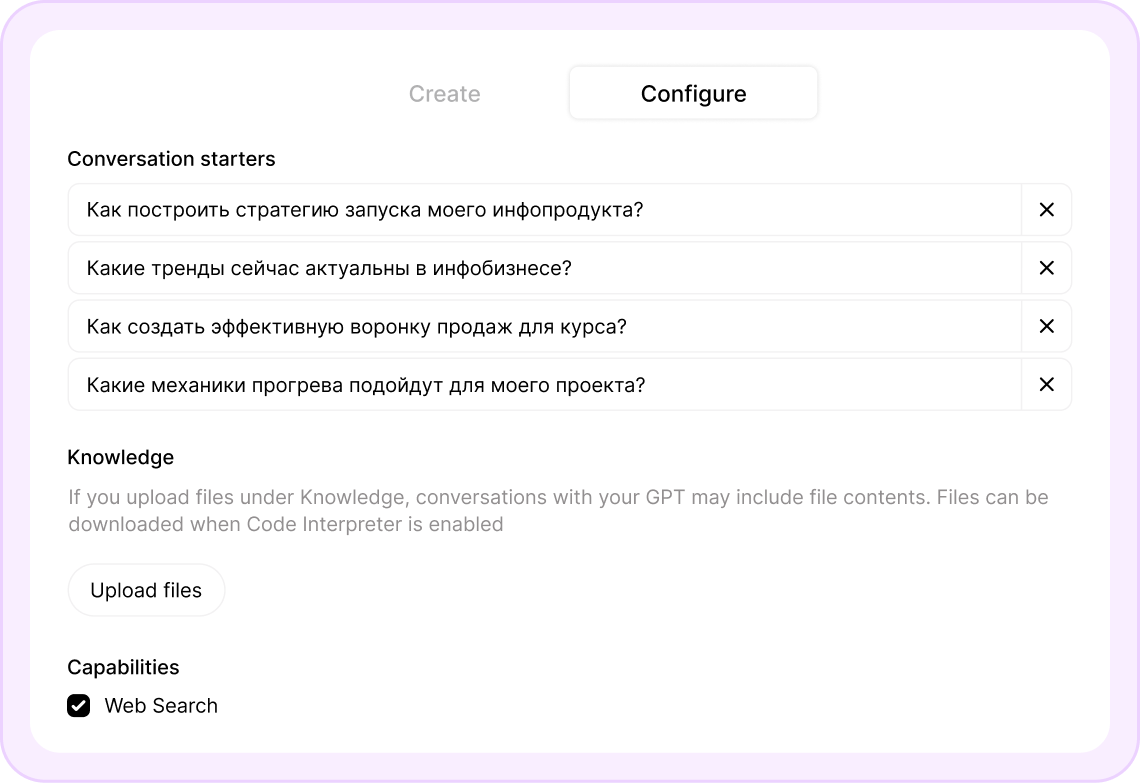Click the checkmark icon beside Web Search
Image resolution: width=1140 pixels, height=783 pixels.
coord(78,705)
